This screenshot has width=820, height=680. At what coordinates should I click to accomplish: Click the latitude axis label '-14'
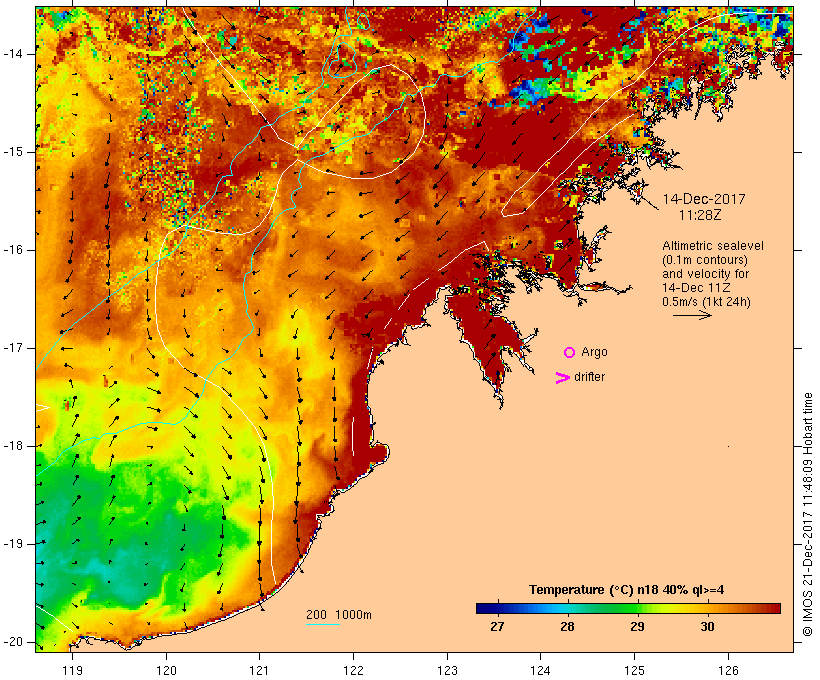click(13, 54)
